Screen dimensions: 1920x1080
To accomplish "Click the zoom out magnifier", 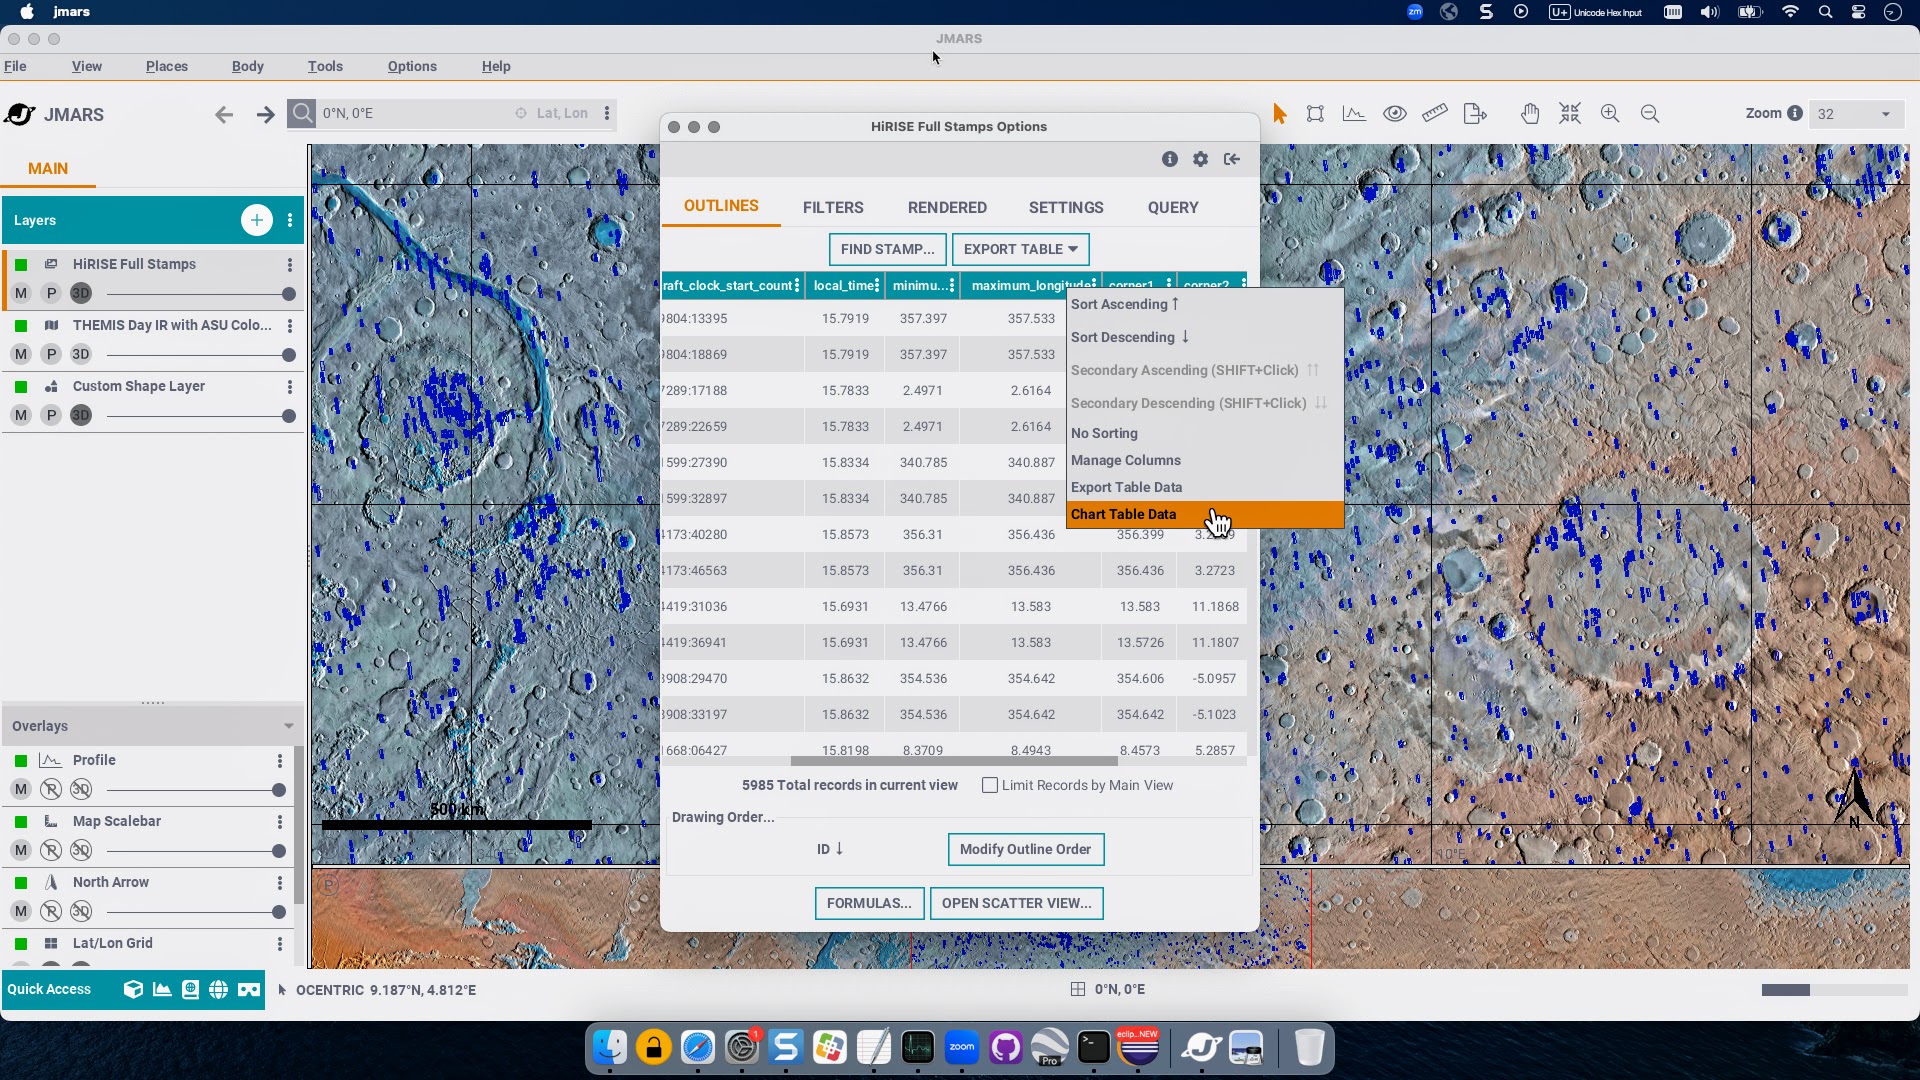I will coord(1650,114).
